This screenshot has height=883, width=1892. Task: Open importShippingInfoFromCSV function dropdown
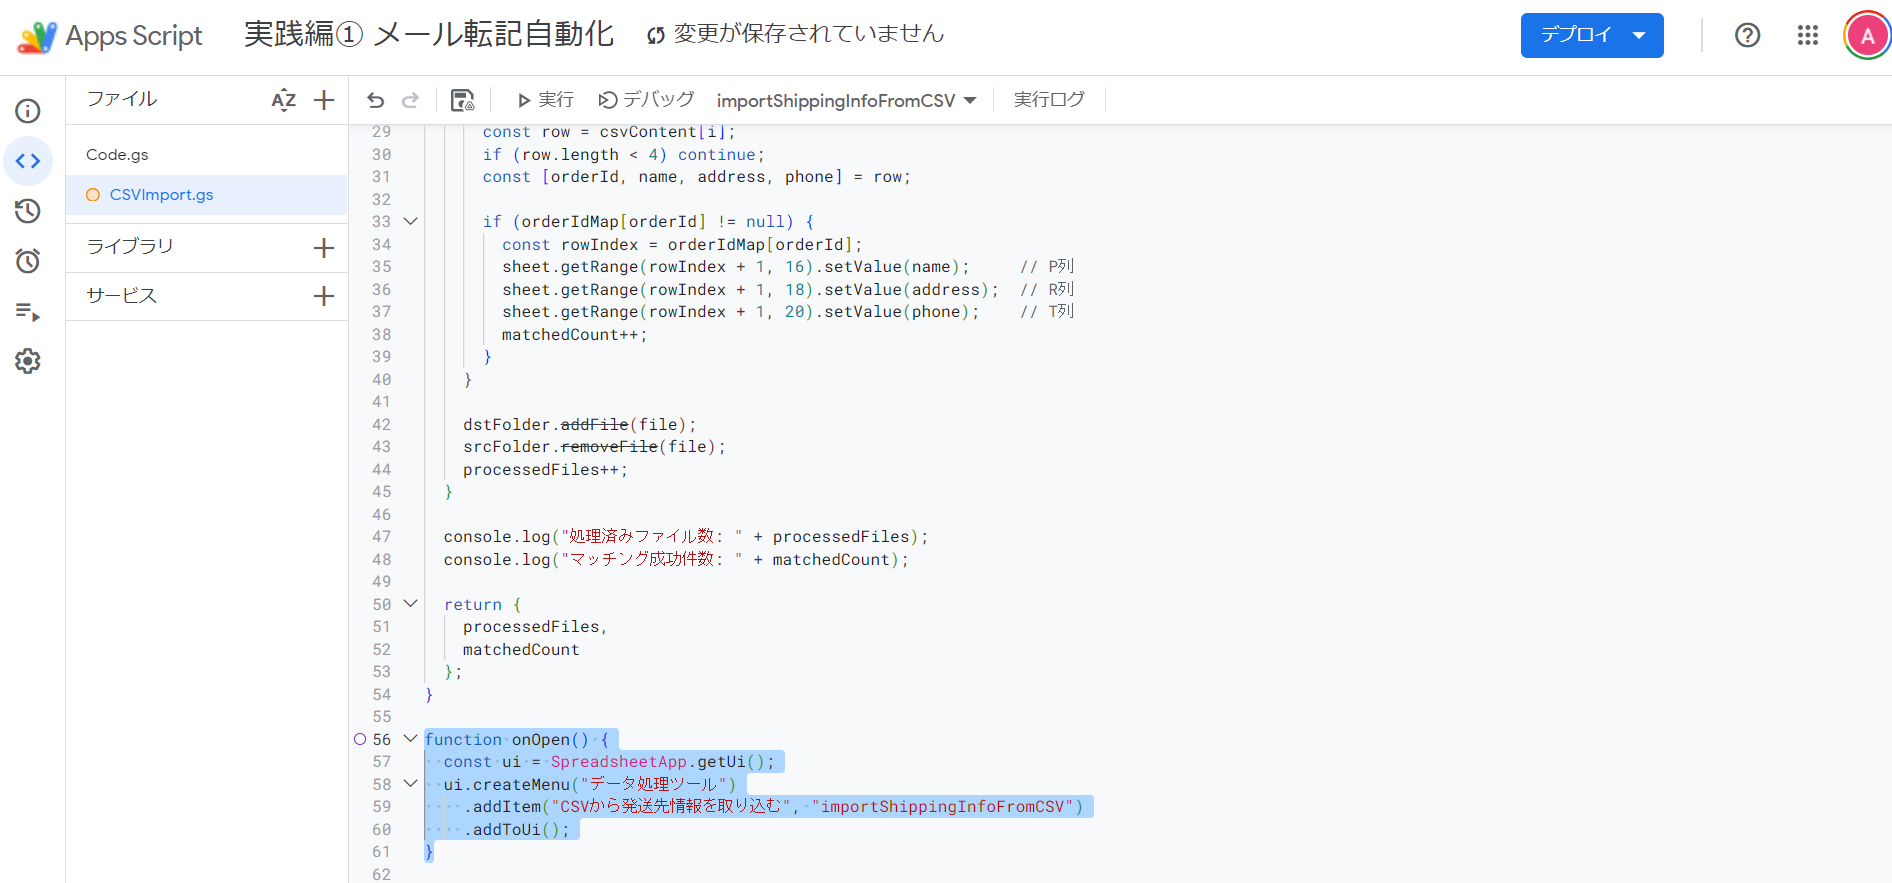[846, 101]
